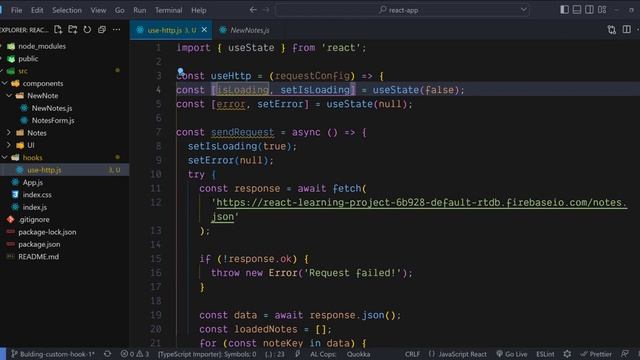Click TypeScript Importer symbols status item
The height and width of the screenshot is (360, 640).
point(207,354)
